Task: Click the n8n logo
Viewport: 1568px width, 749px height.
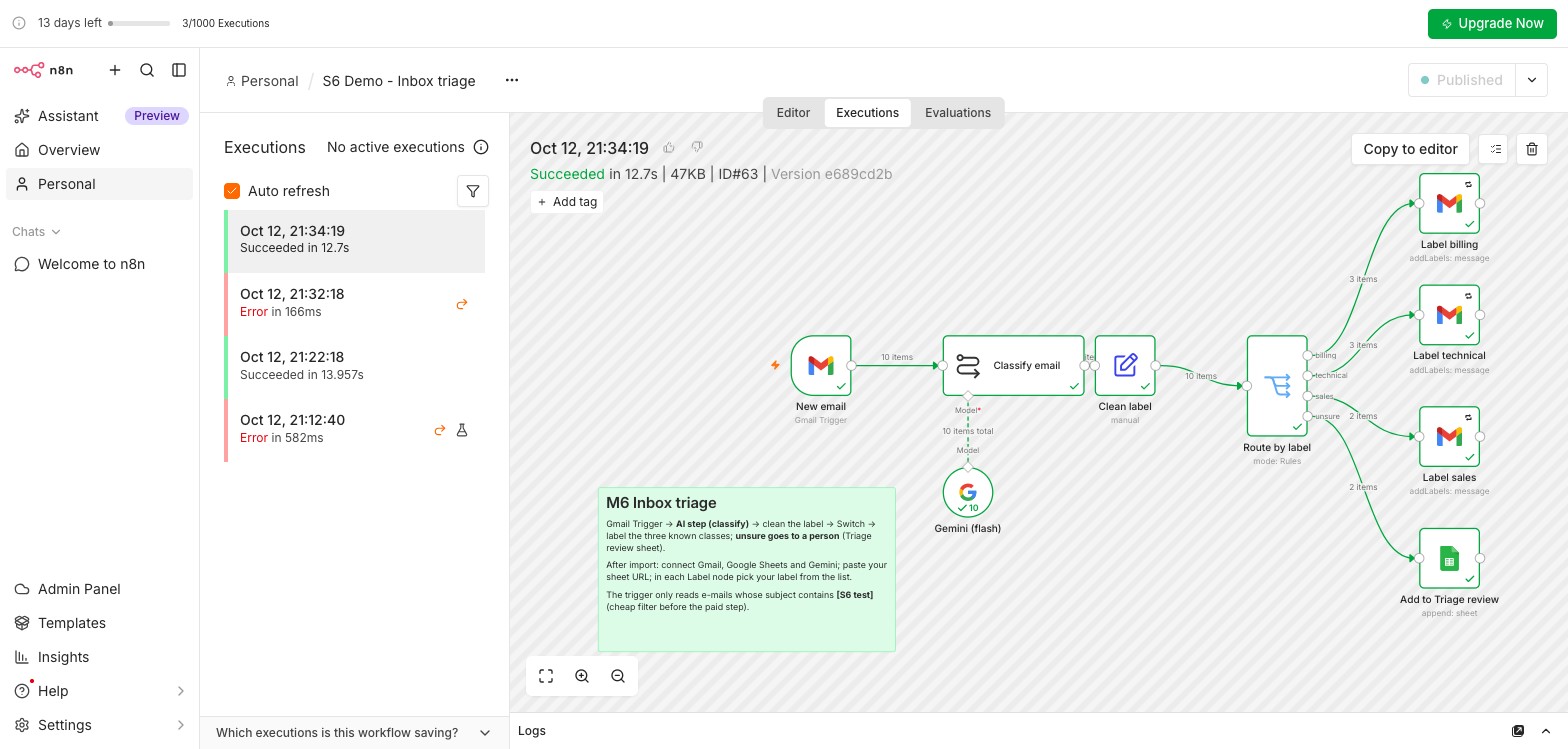Action: pos(43,70)
